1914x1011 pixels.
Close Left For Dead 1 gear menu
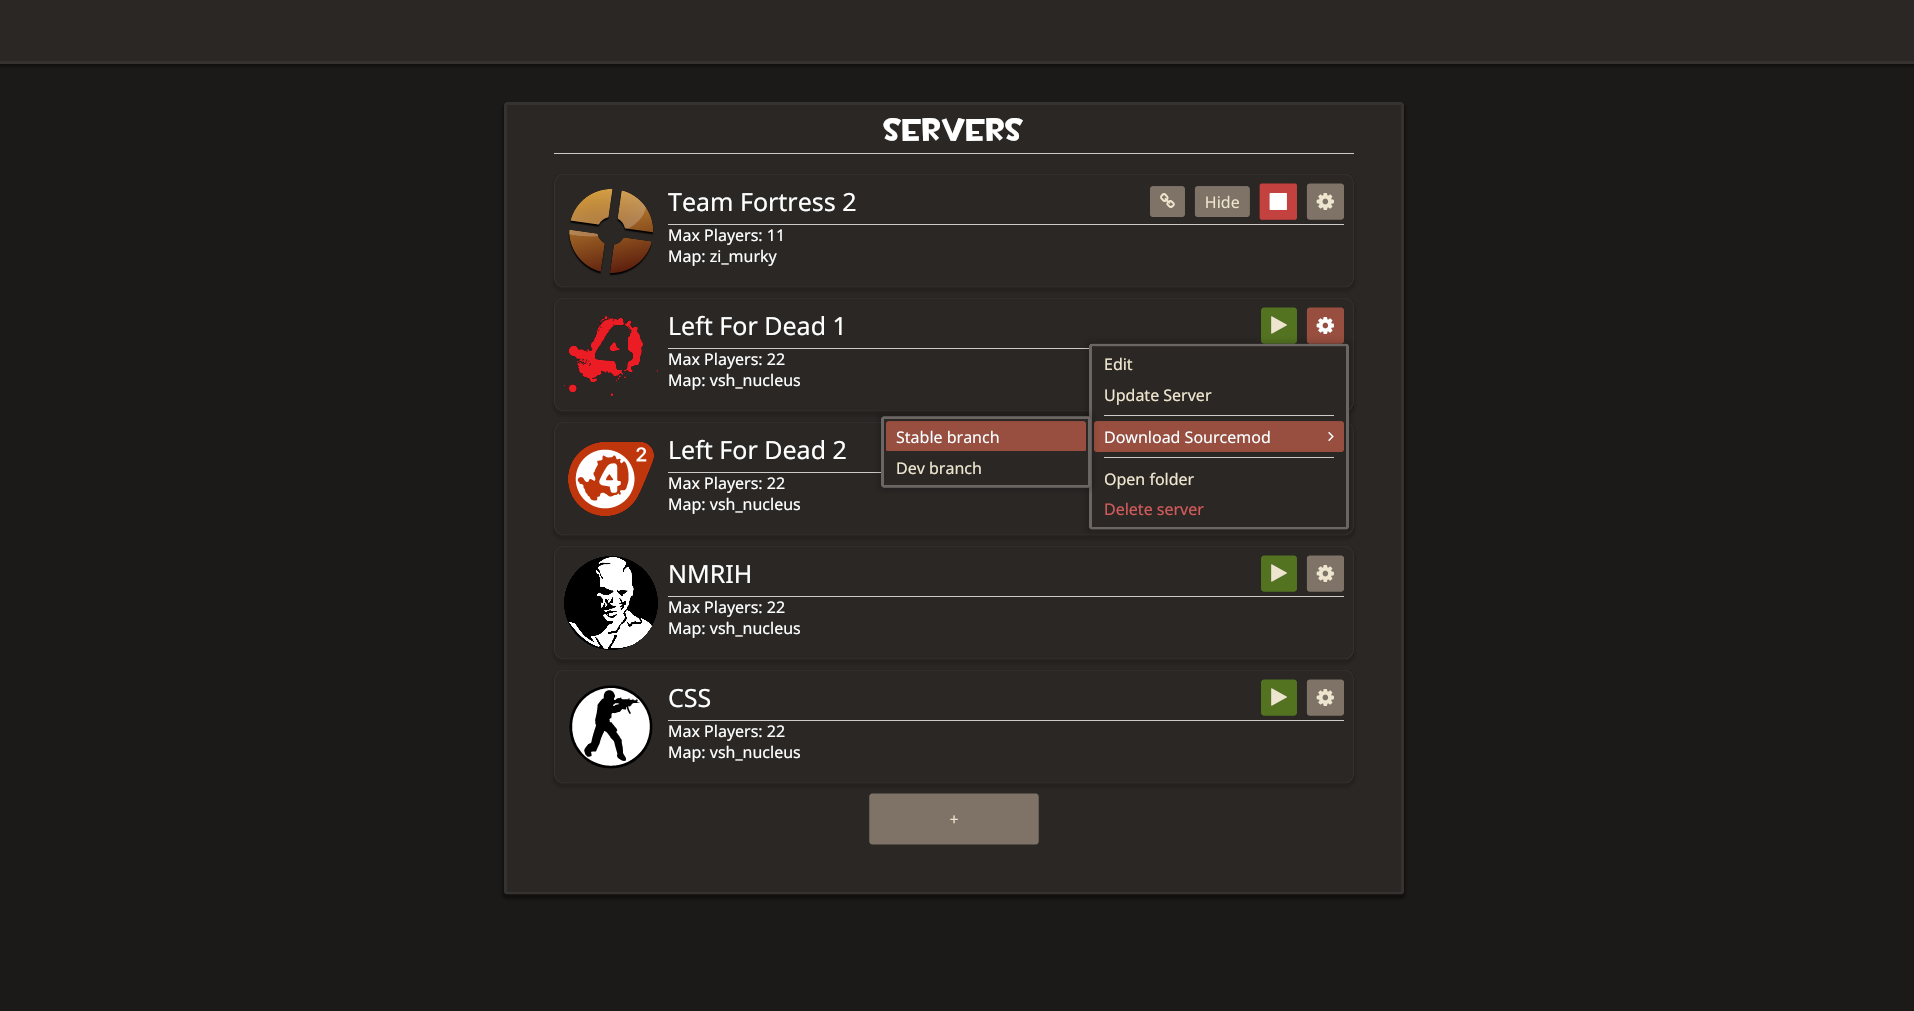[x=1325, y=326]
